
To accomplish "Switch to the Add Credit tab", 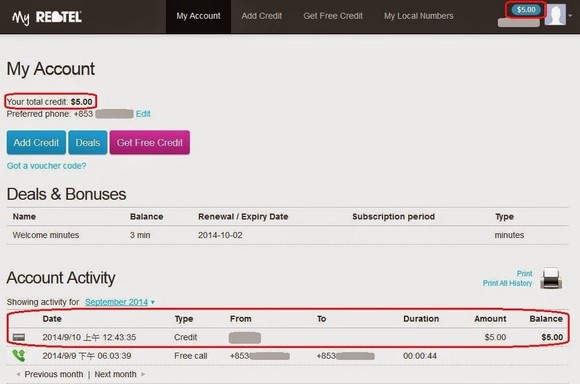I will coord(262,16).
